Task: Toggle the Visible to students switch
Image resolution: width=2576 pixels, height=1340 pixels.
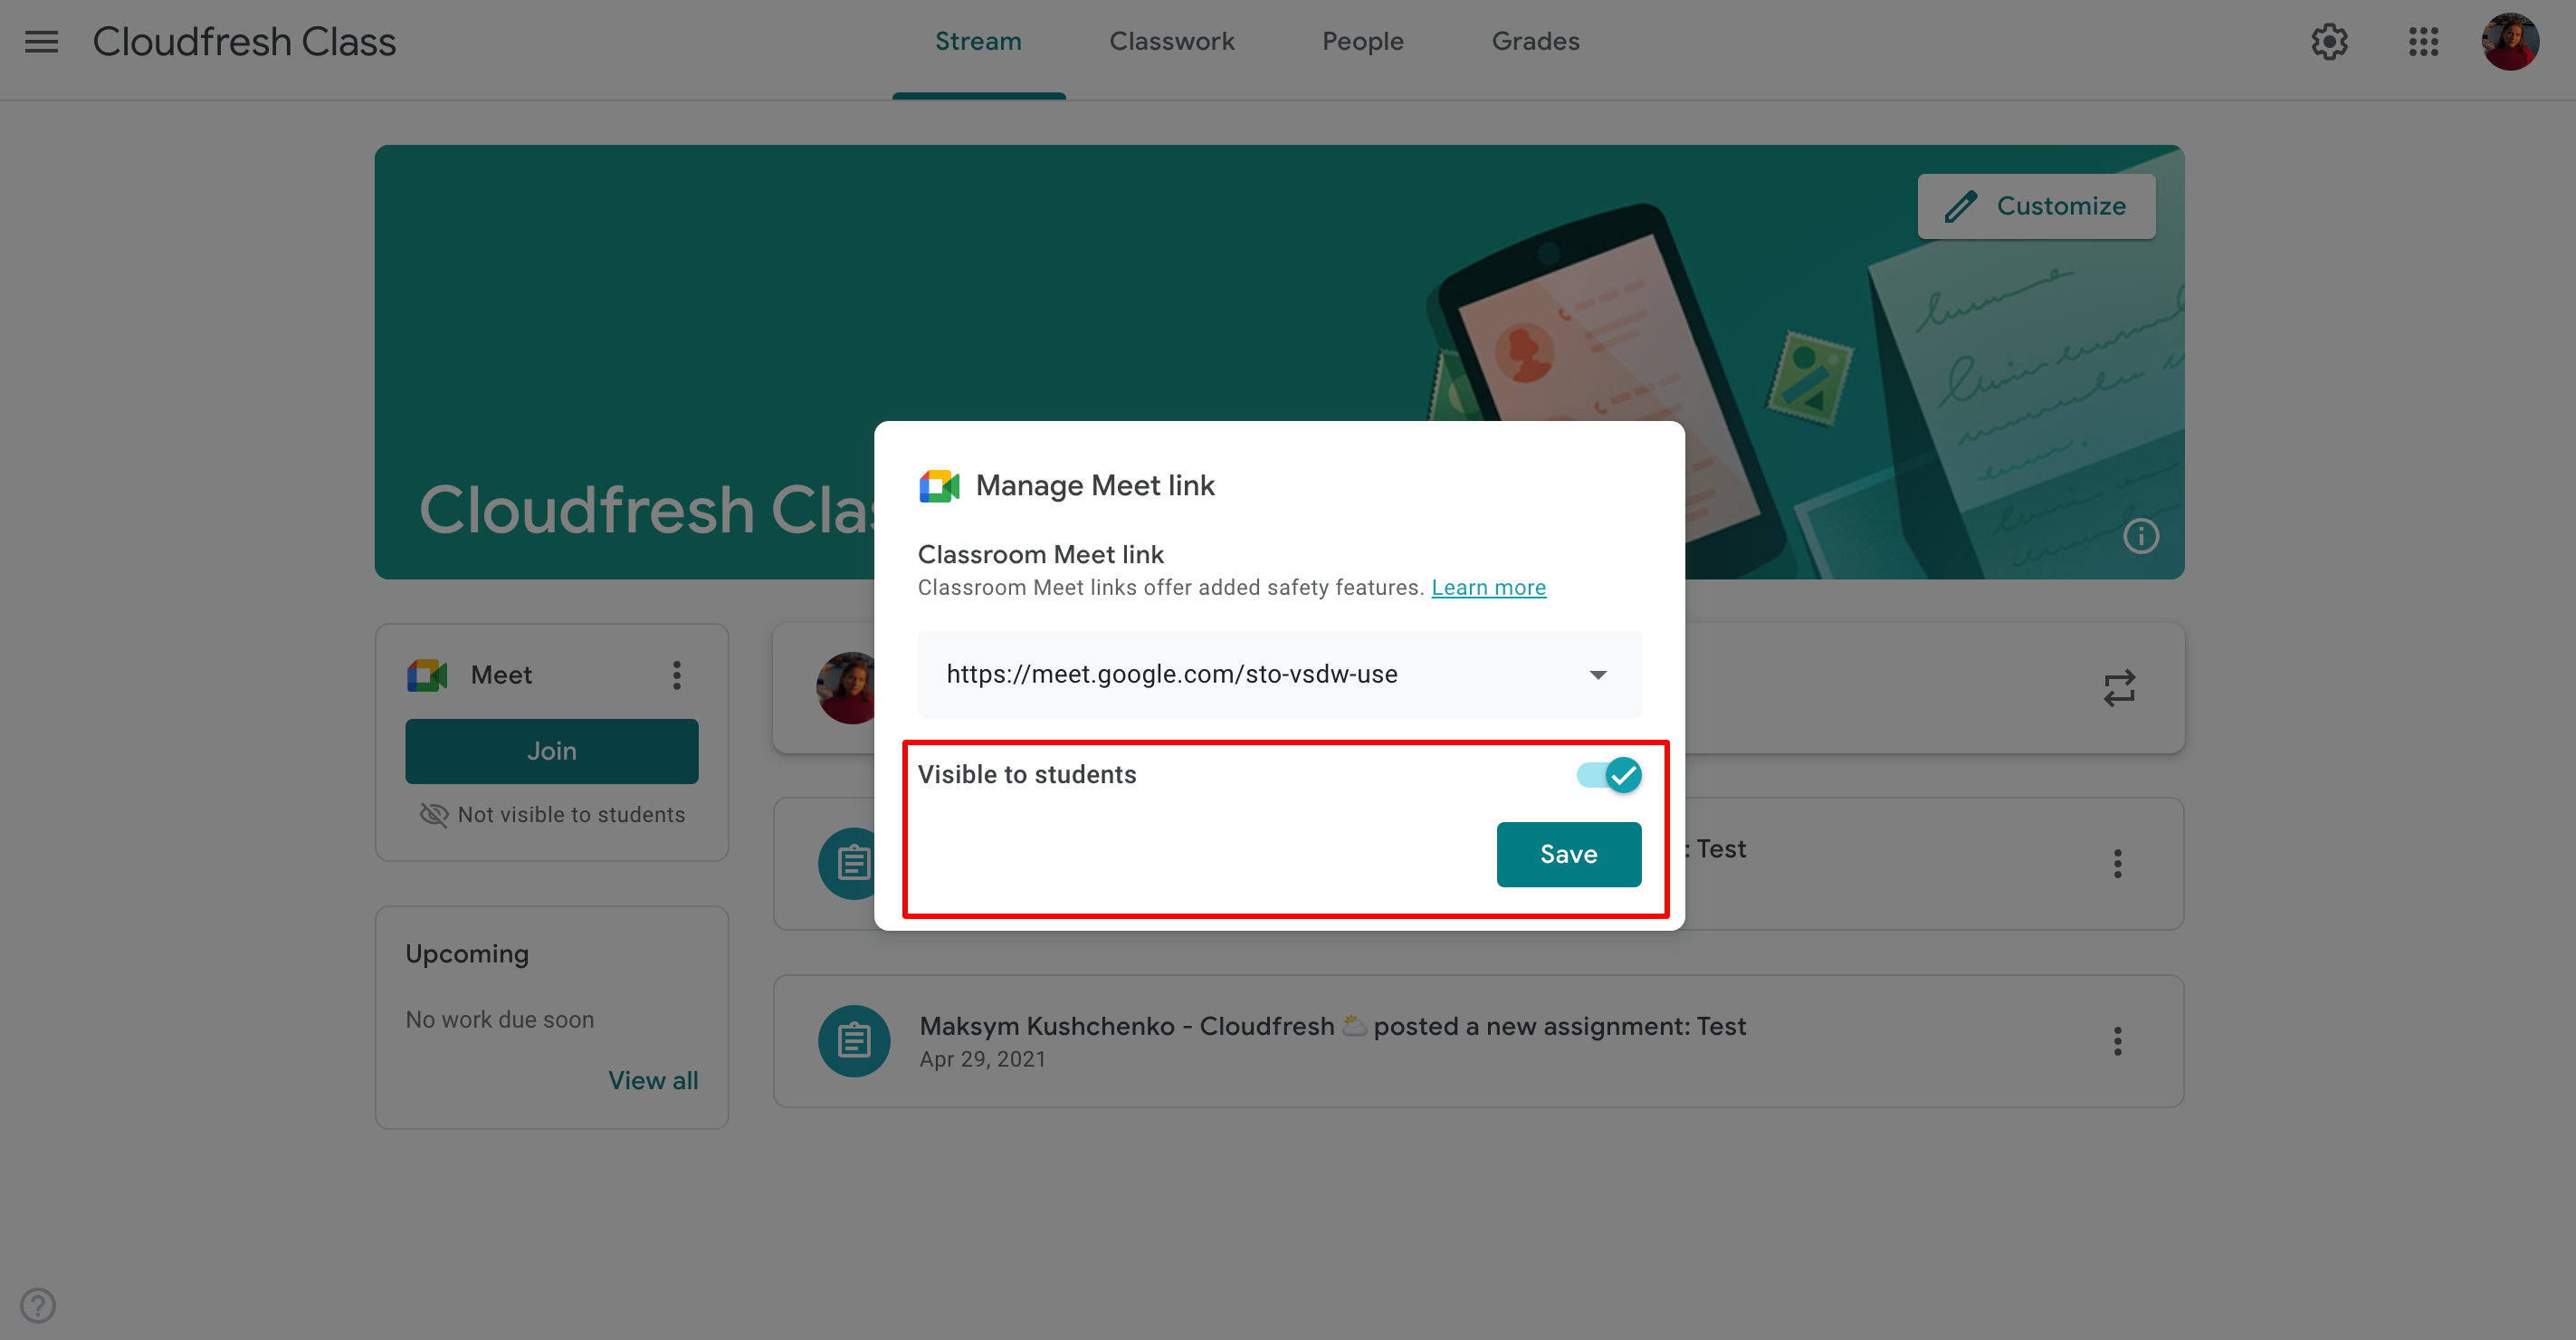Action: [x=1608, y=774]
